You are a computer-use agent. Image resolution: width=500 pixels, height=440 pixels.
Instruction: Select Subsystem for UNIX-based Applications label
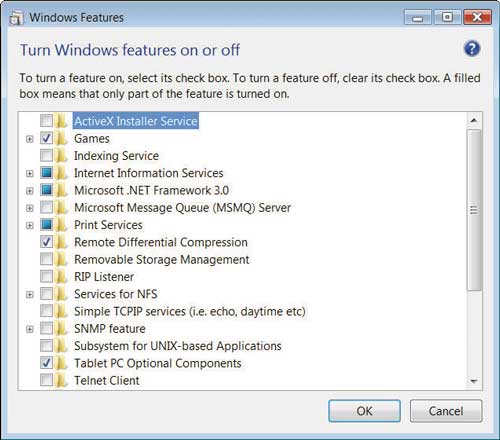click(x=178, y=346)
